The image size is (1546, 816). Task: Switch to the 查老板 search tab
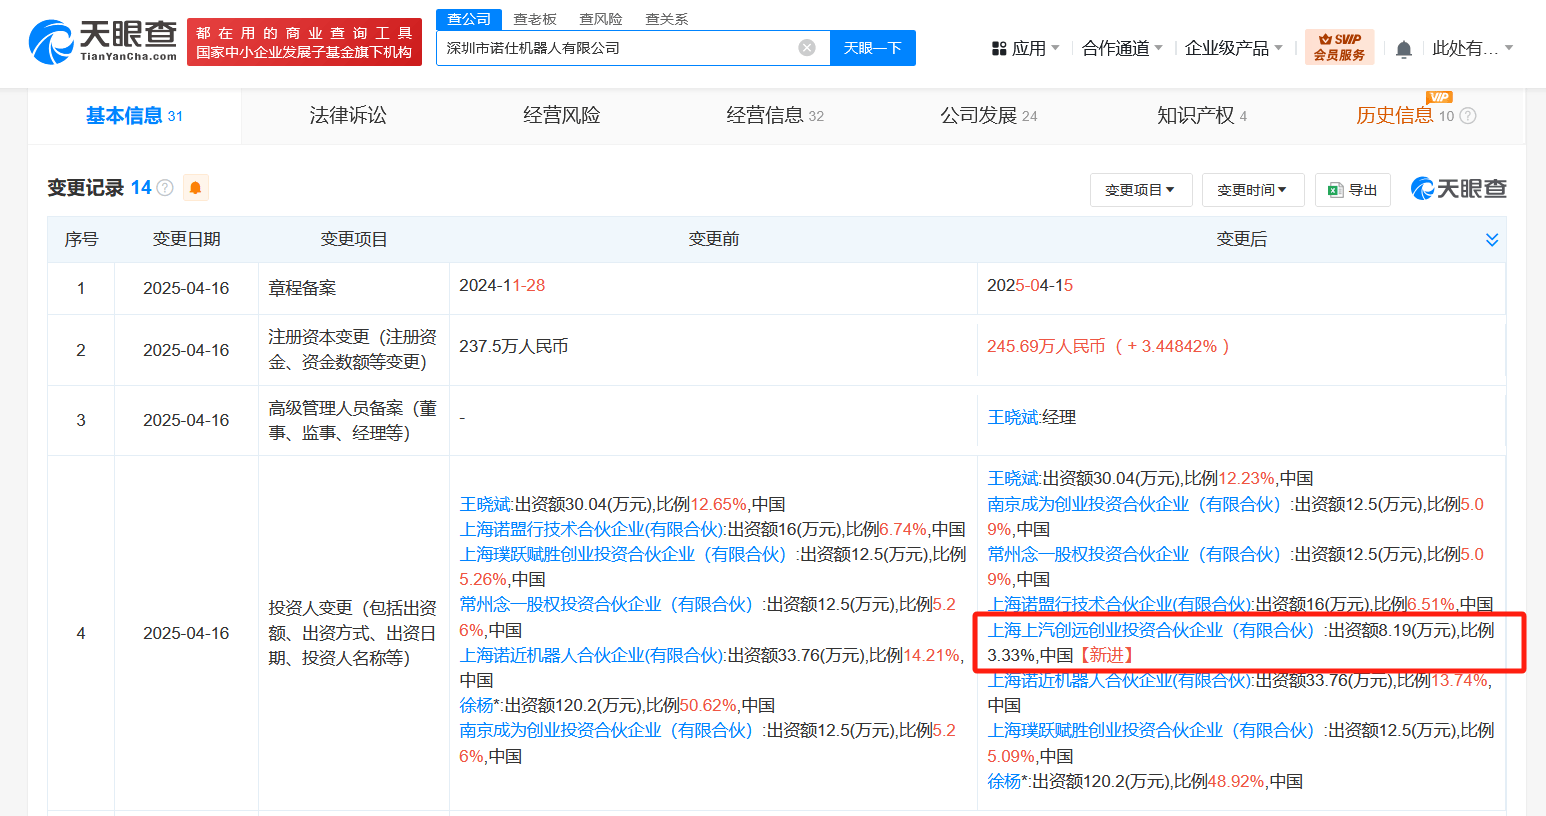pos(535,19)
